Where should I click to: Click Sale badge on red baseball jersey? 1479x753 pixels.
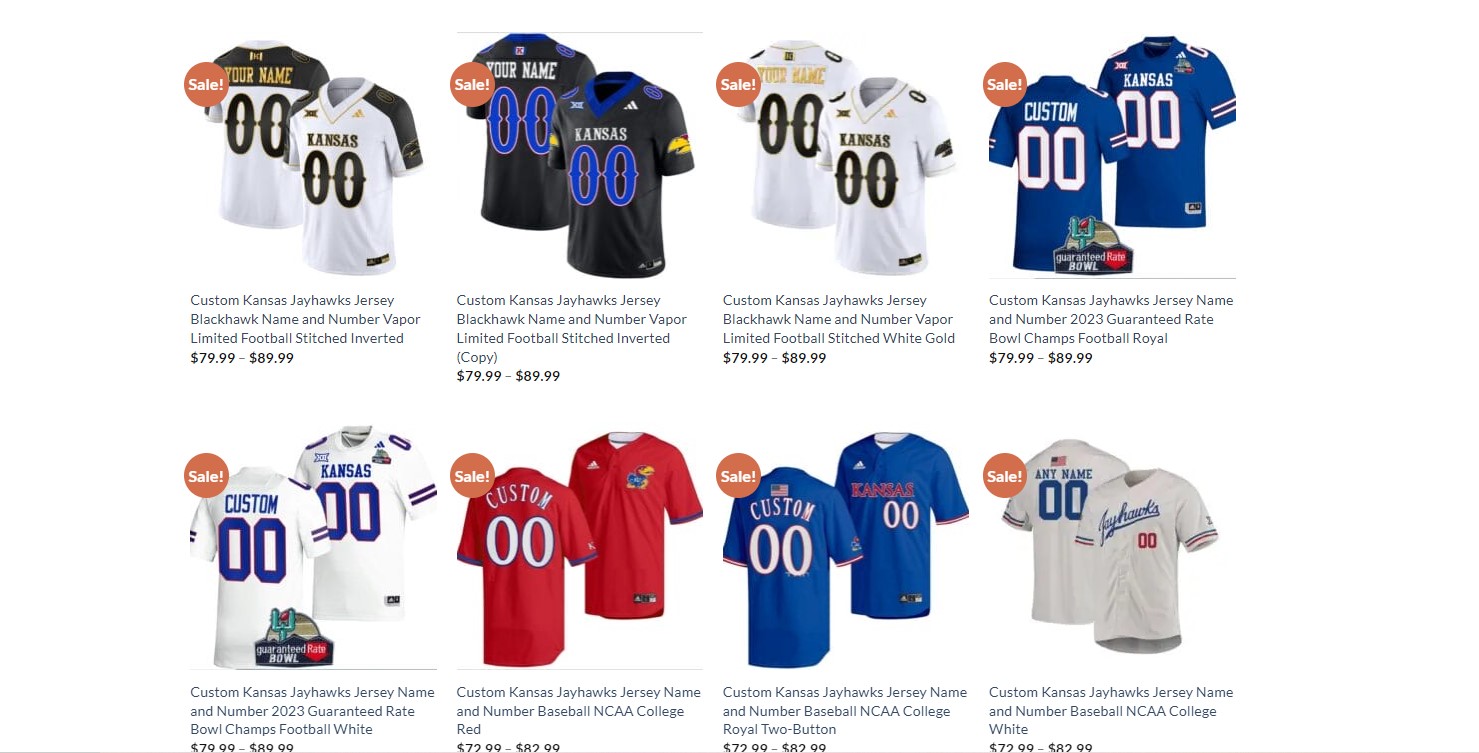tap(472, 476)
